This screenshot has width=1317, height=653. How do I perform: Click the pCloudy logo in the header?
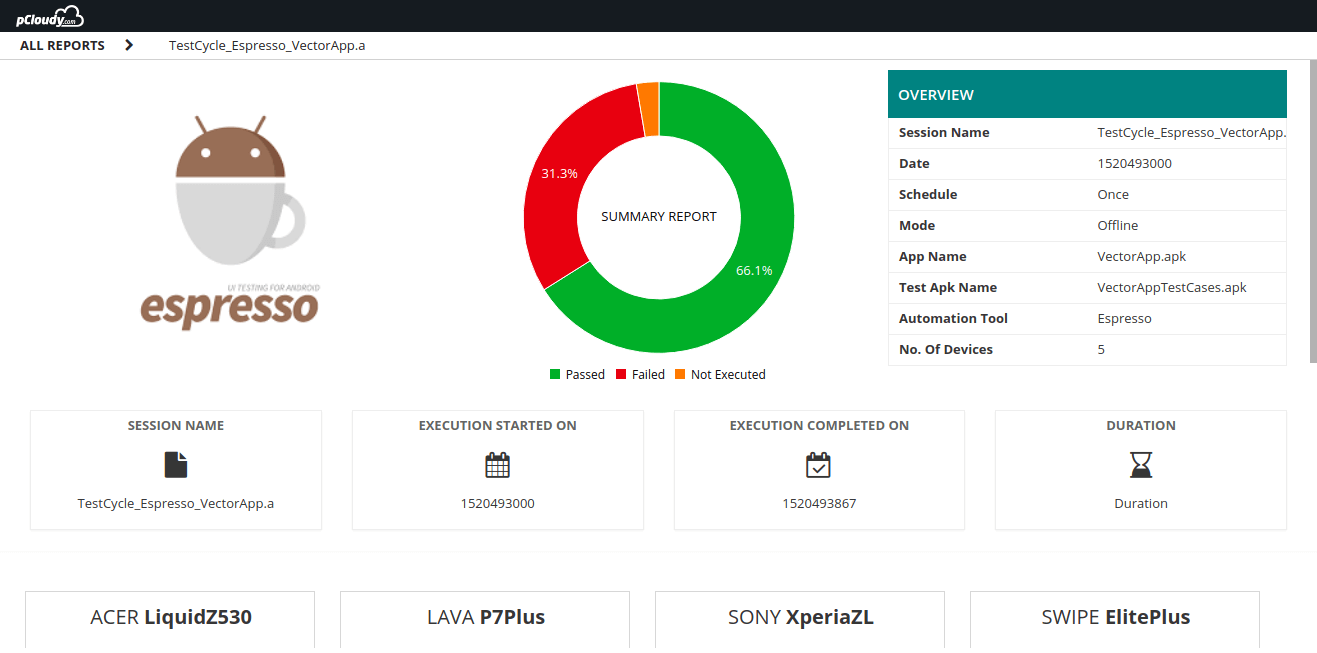[x=50, y=16]
